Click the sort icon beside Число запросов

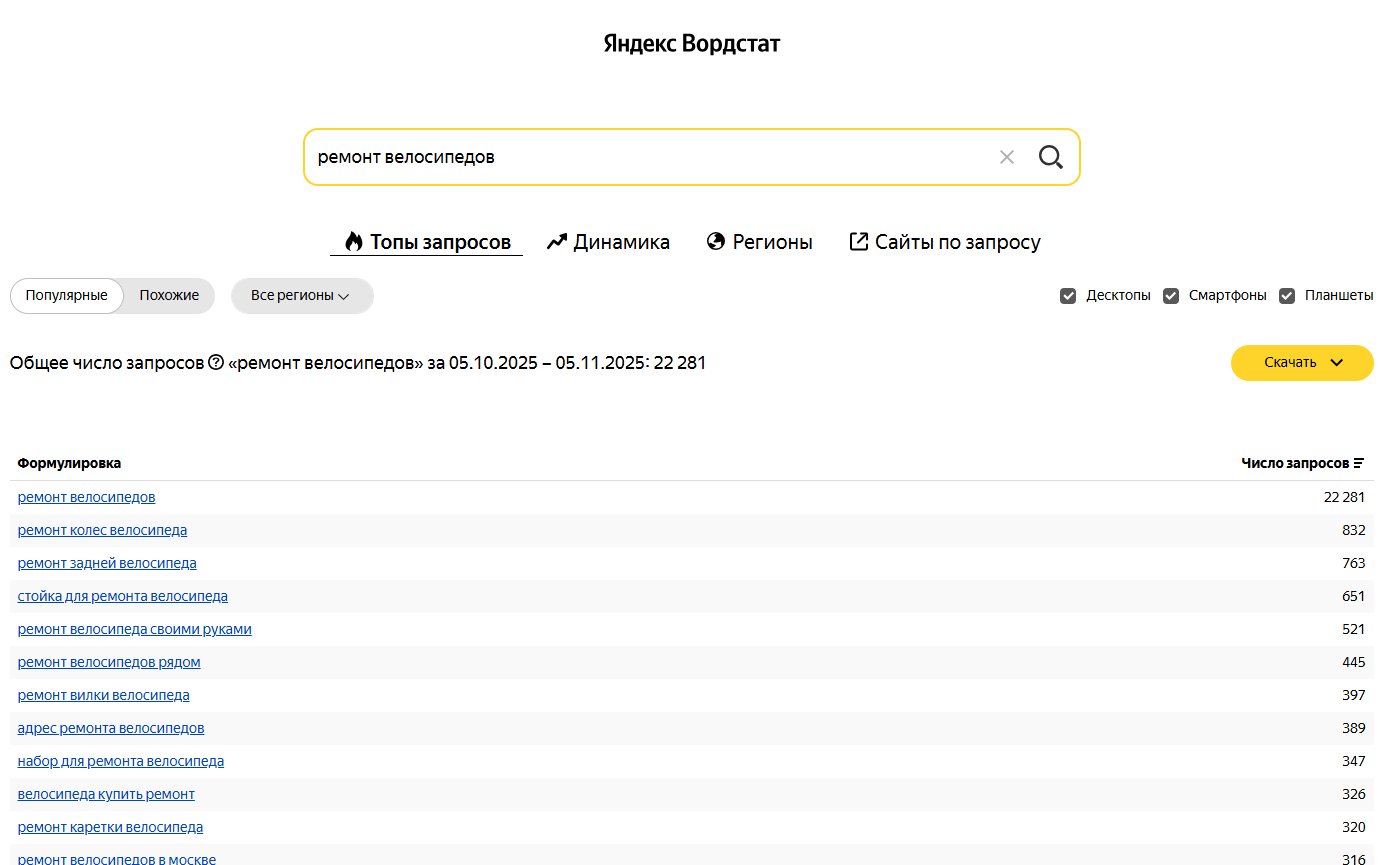point(1359,463)
